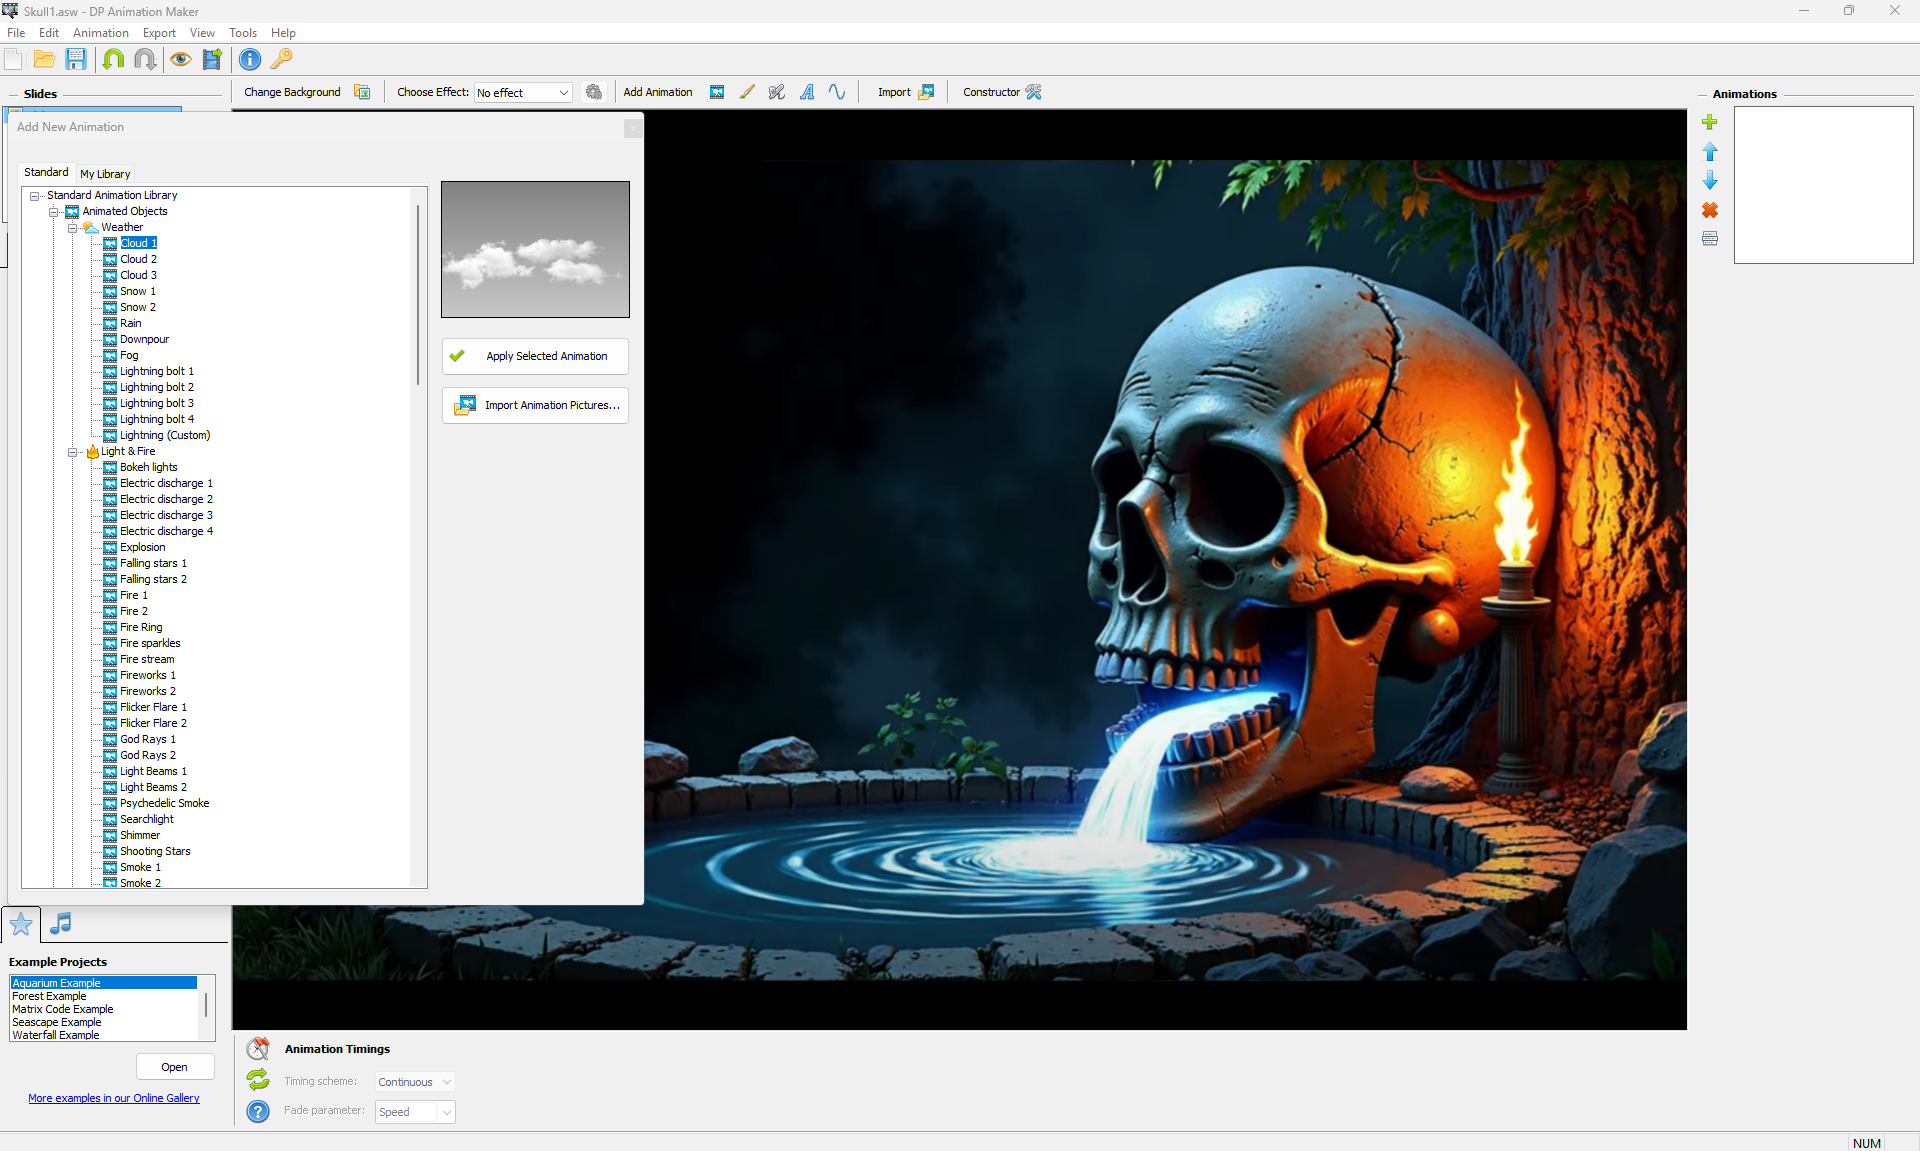Viewport: 1920px width, 1151px height.
Task: Click the Preview eye icon
Action: click(x=180, y=59)
